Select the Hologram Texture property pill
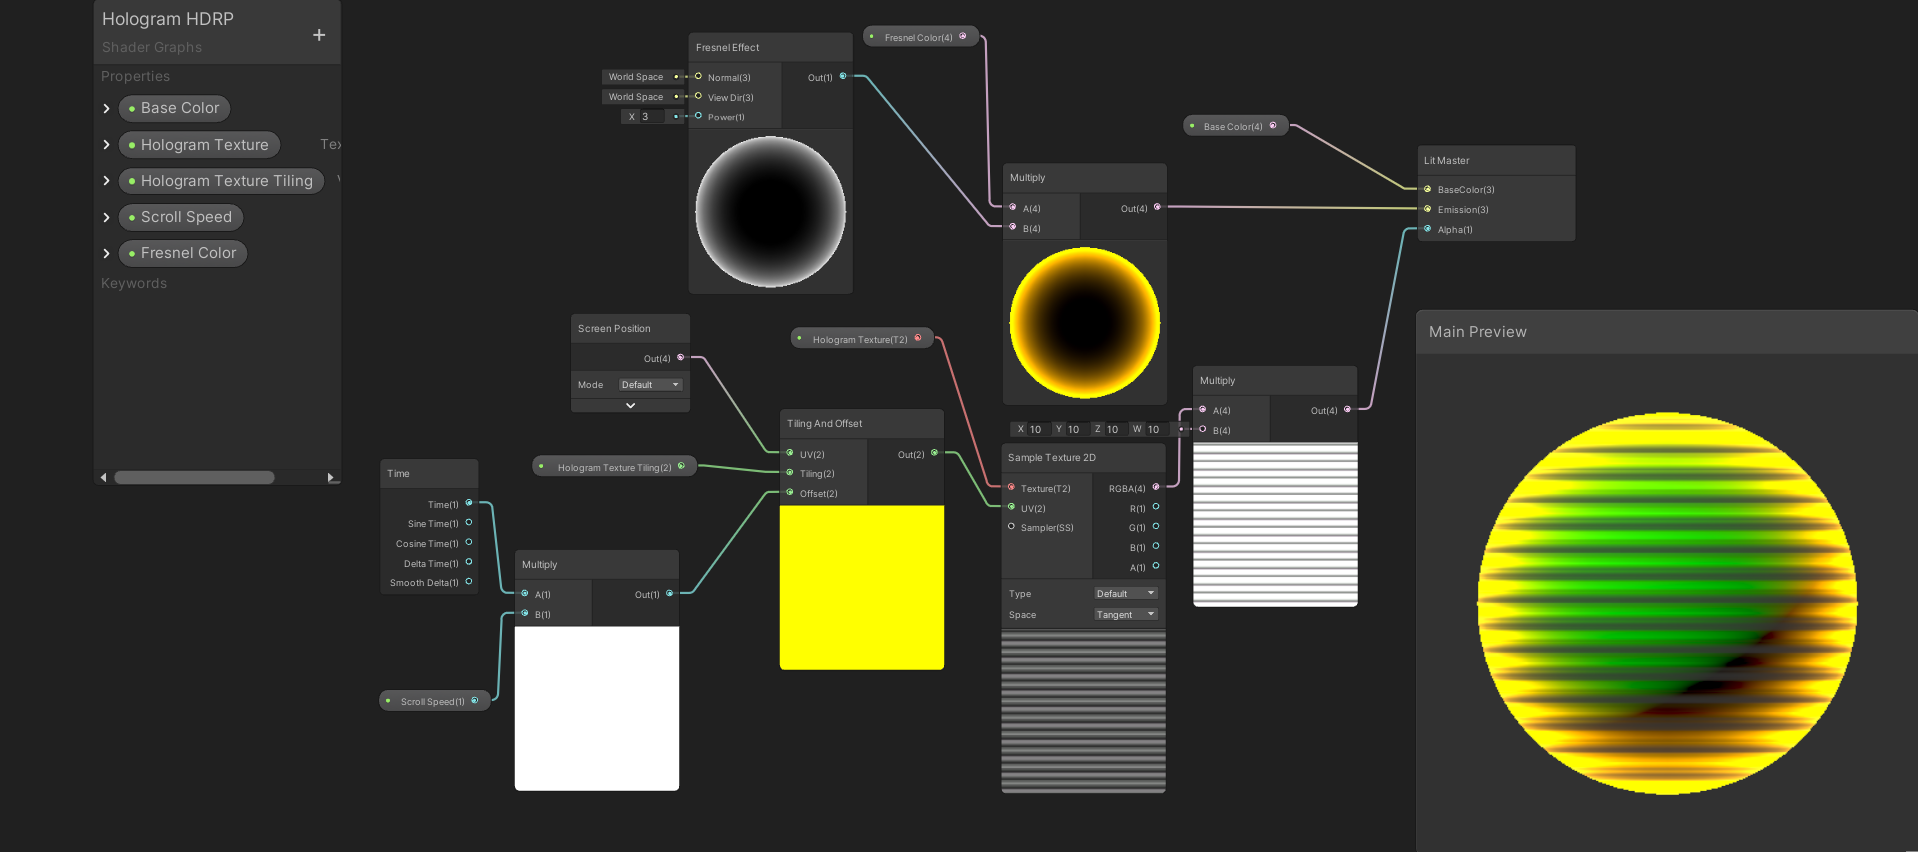The image size is (1918, 852). tap(199, 145)
